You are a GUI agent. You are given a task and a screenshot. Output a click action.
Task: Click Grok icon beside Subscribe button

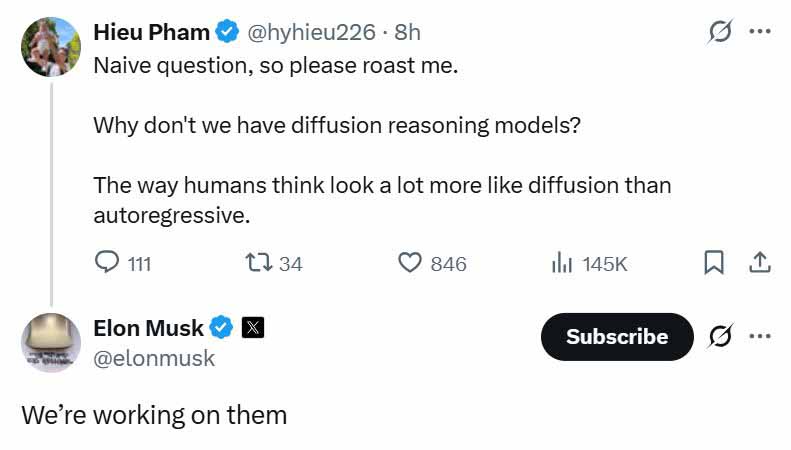[719, 336]
